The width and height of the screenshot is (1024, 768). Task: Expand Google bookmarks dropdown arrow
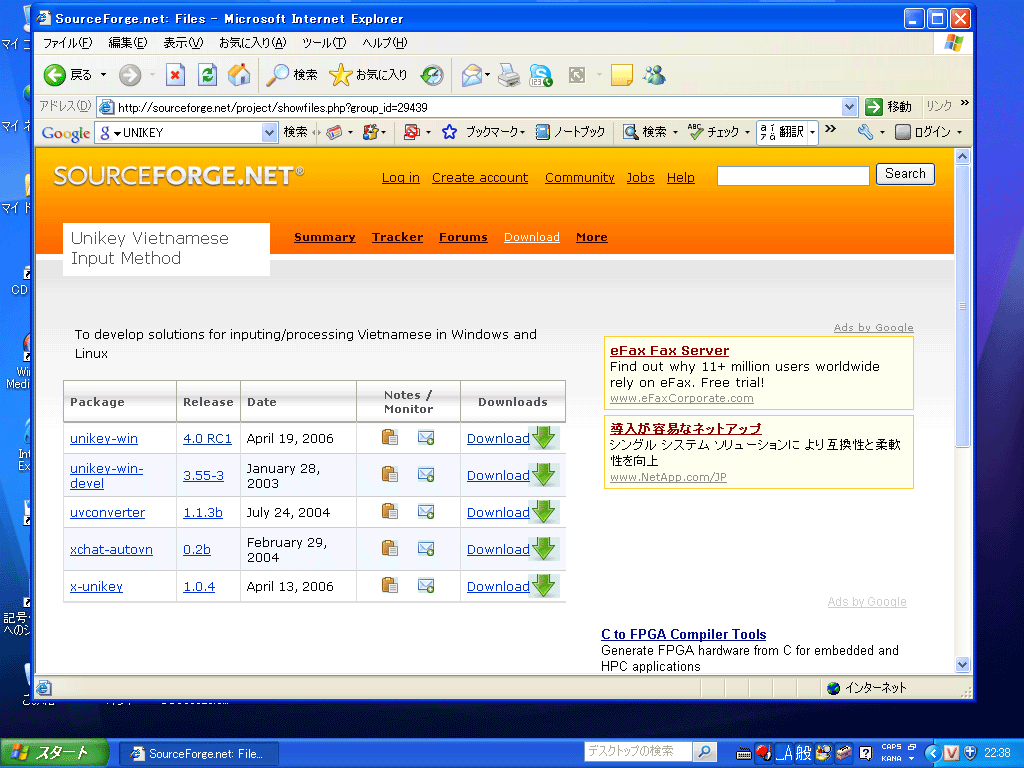(x=522, y=132)
